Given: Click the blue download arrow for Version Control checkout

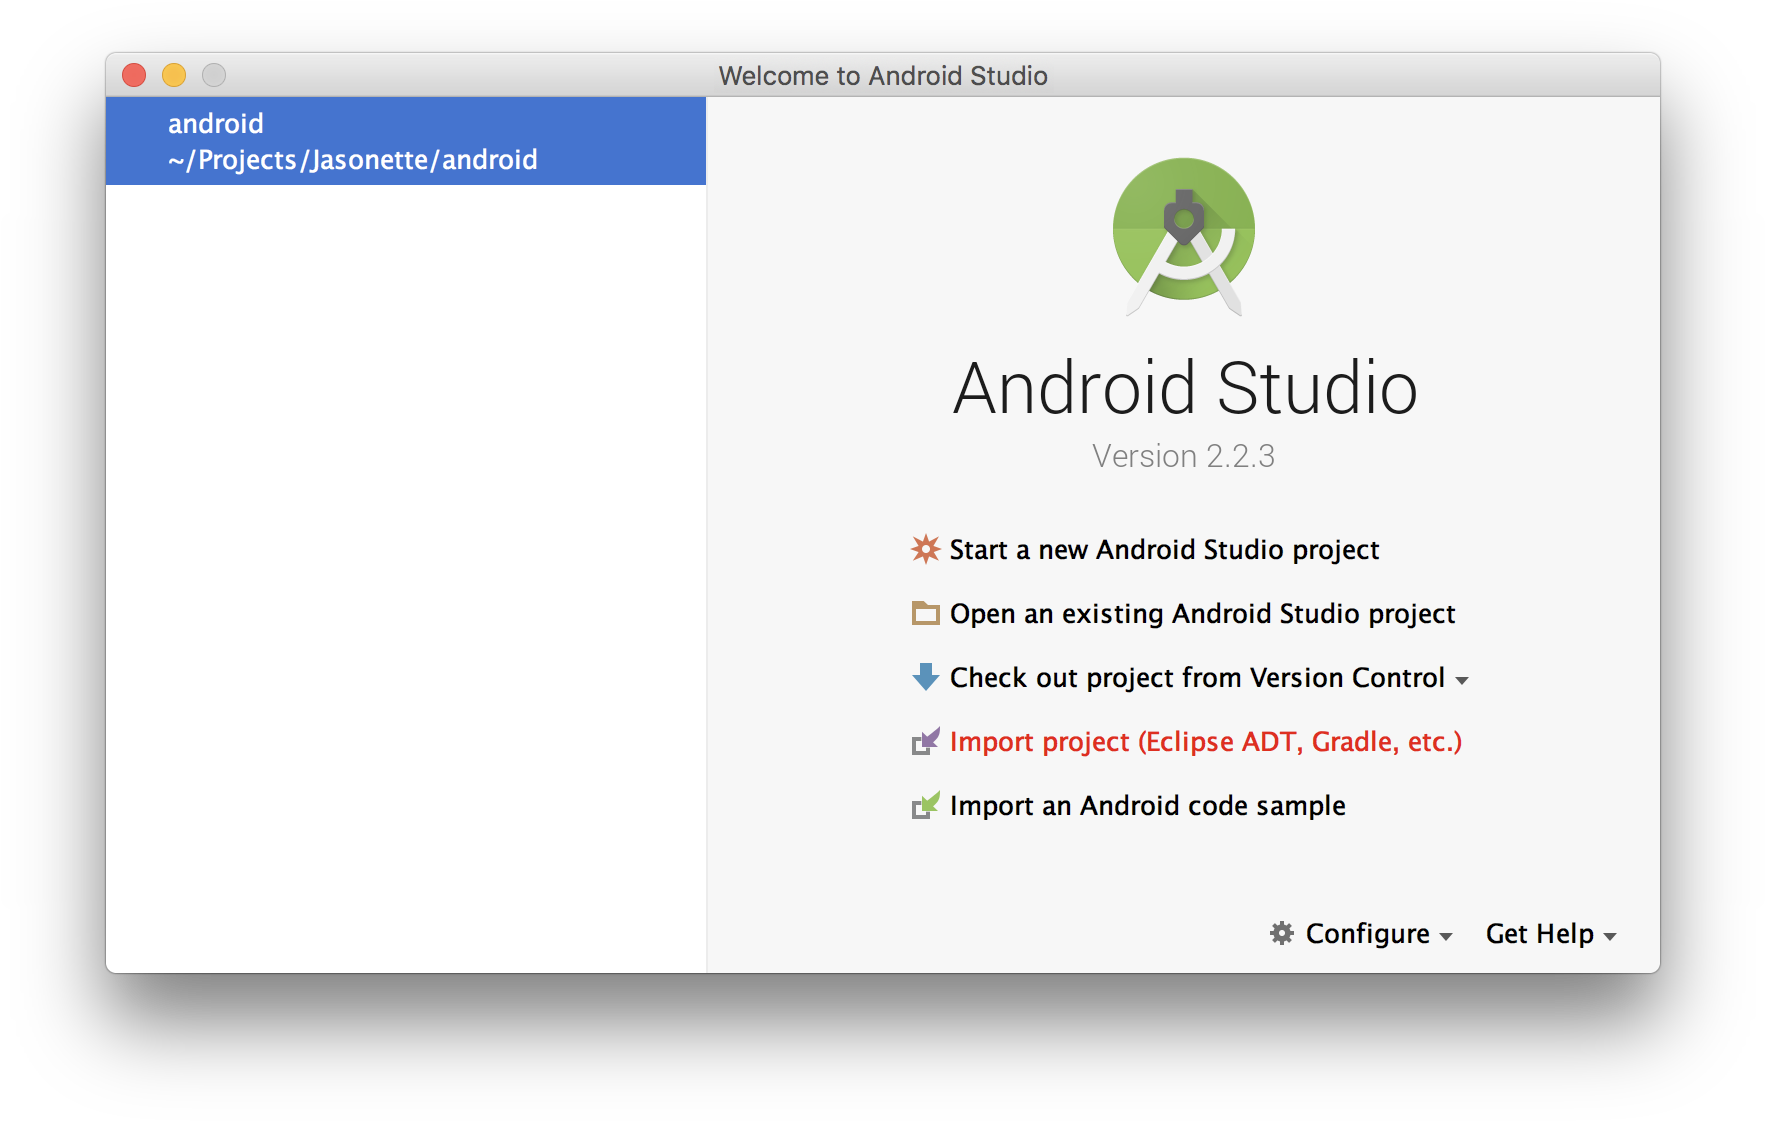Looking at the screenshot, I should pos(925,677).
